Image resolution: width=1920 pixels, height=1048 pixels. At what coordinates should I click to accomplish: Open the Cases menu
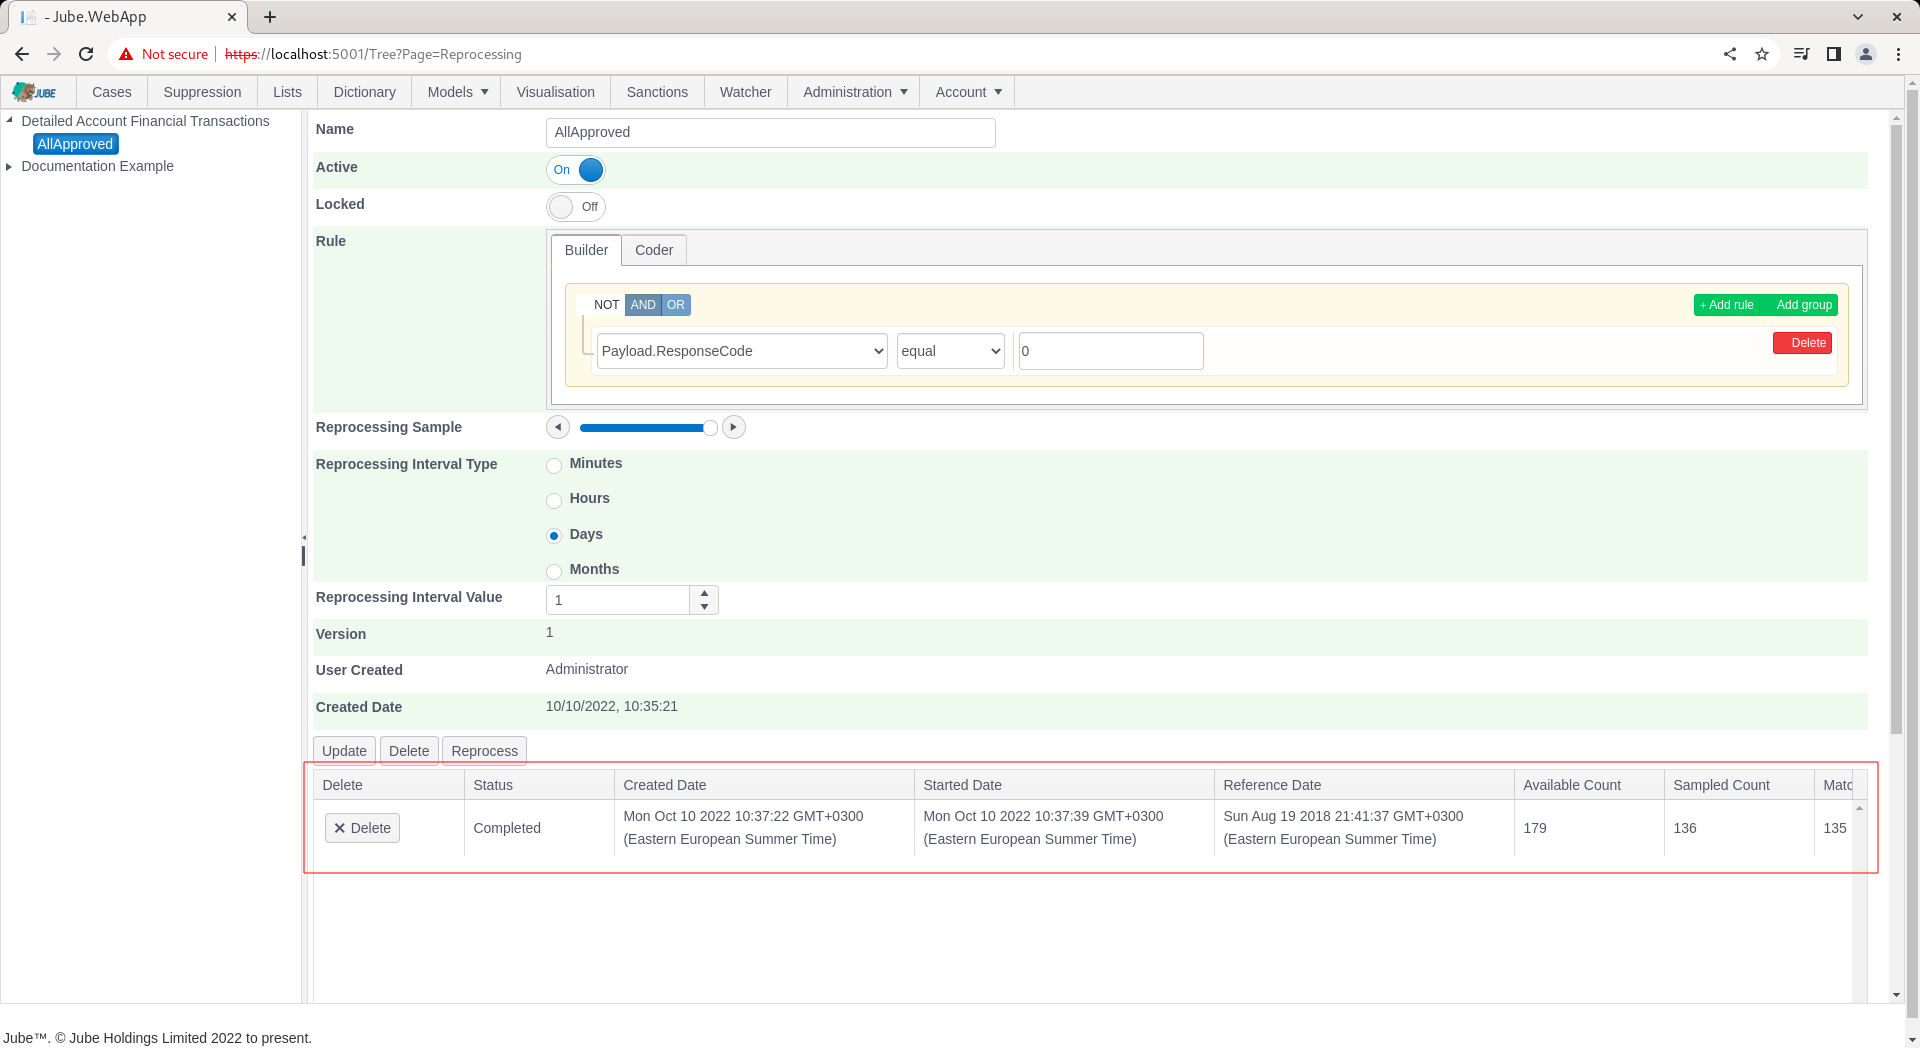click(x=112, y=92)
